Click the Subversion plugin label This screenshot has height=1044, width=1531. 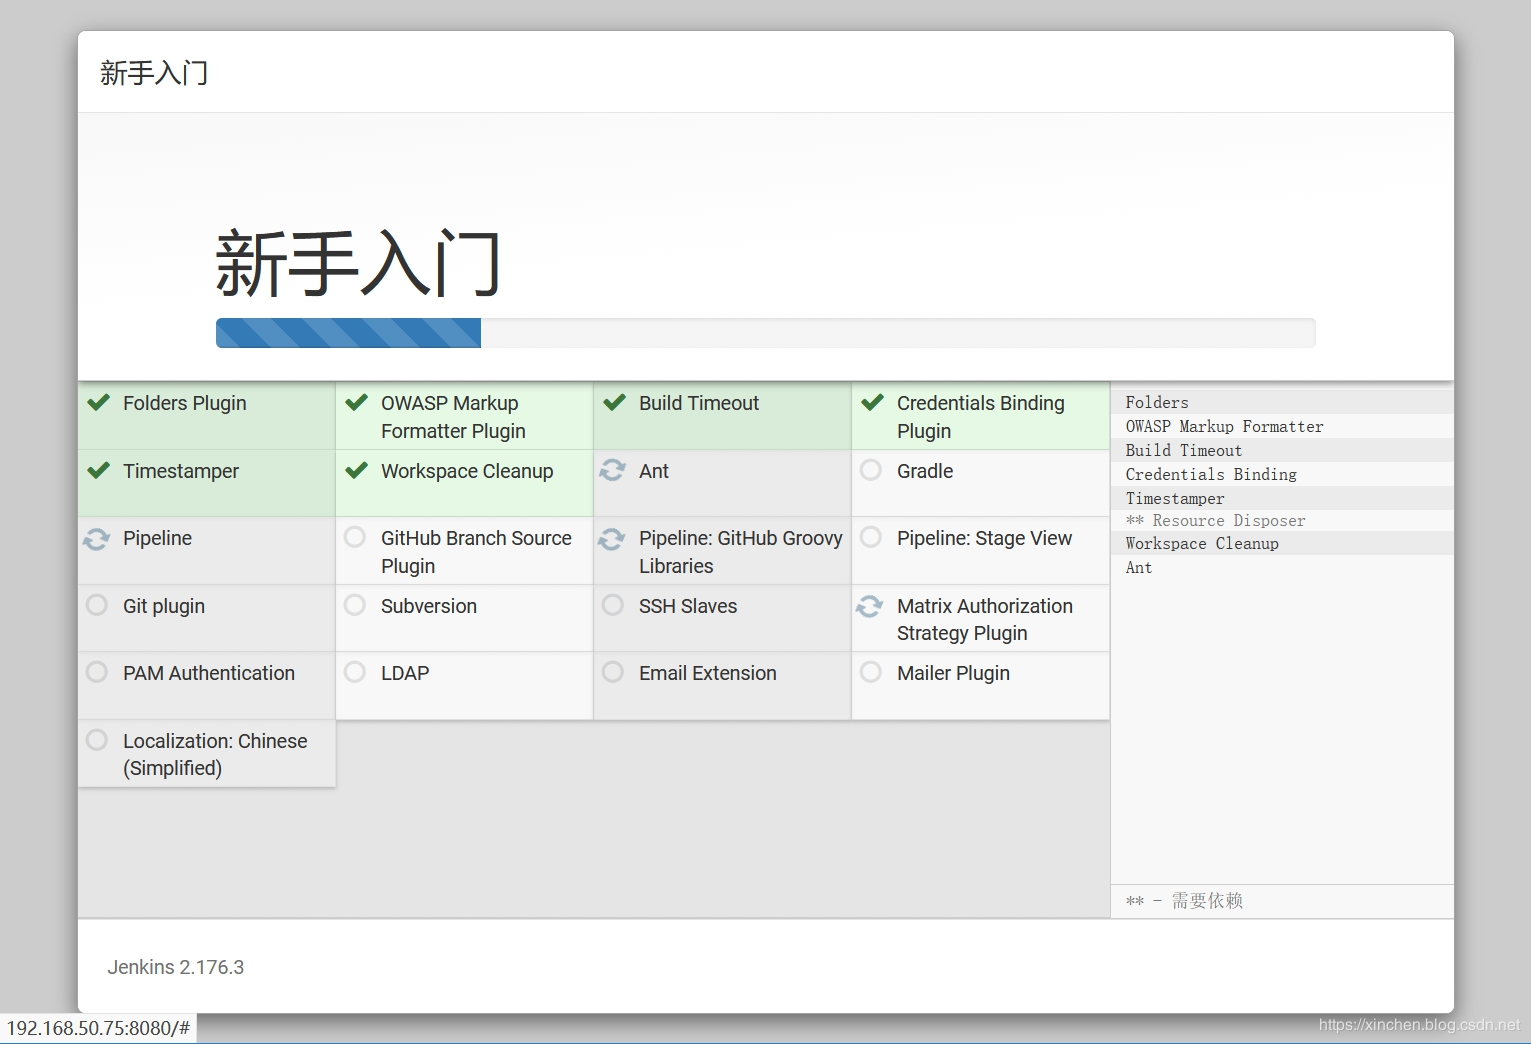point(429,606)
